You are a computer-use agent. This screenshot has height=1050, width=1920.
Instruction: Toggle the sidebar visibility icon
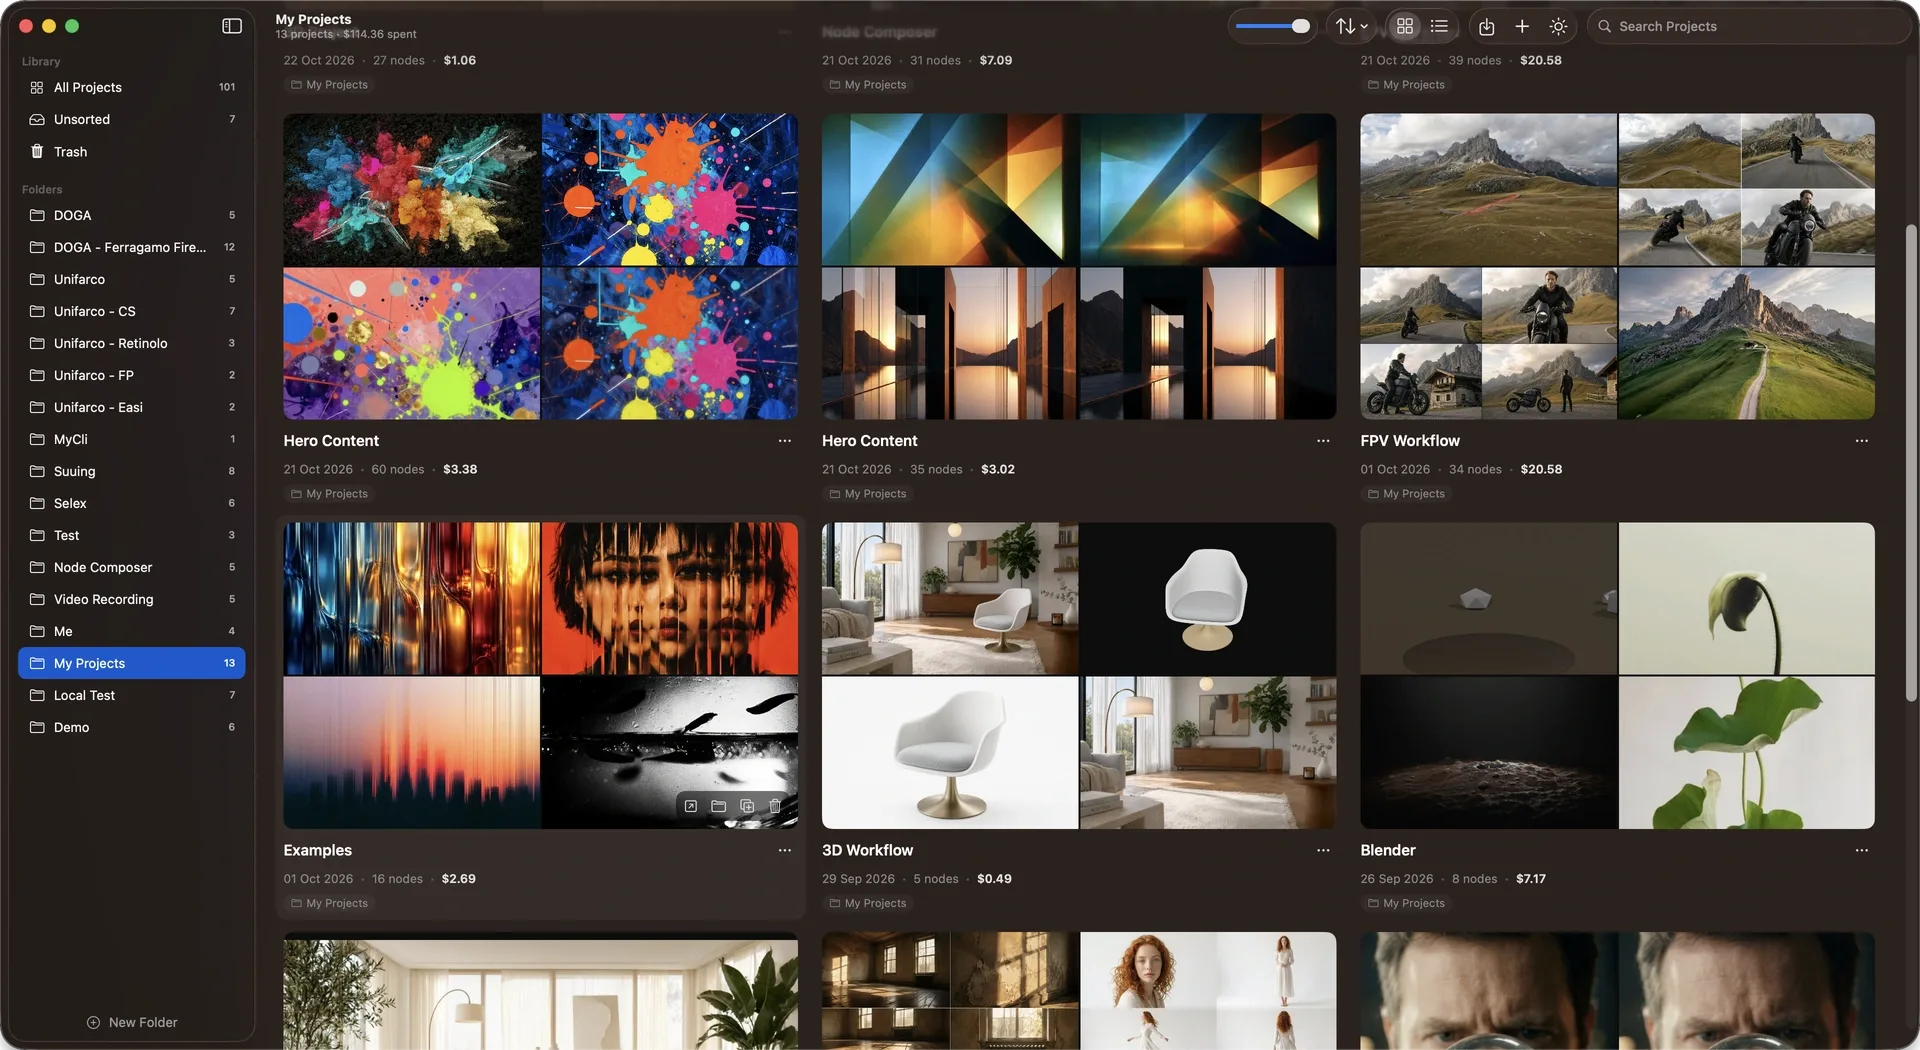point(232,26)
